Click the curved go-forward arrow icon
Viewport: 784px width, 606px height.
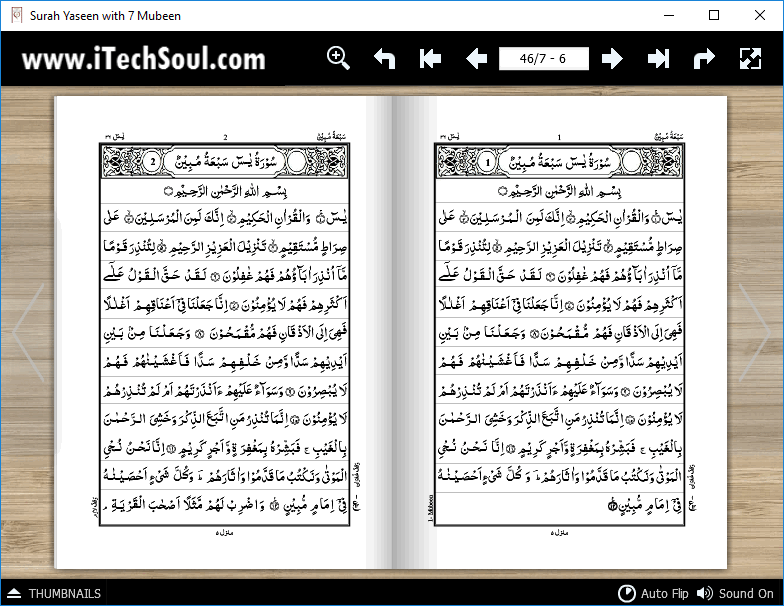pyautogui.click(x=704, y=58)
